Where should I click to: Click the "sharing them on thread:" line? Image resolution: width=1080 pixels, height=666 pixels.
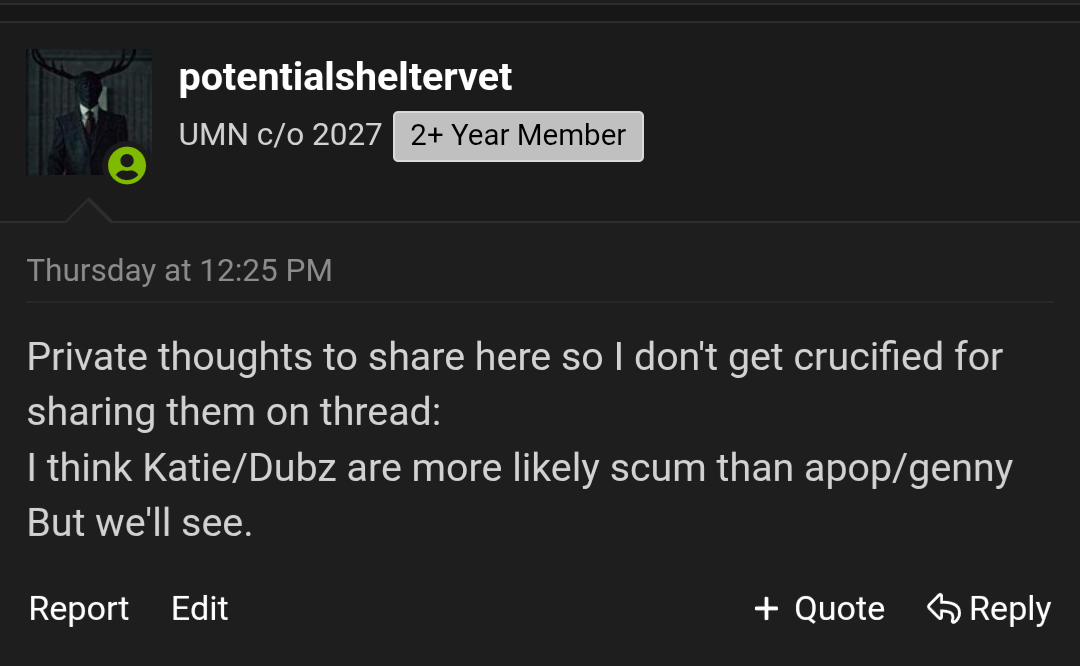click(234, 412)
